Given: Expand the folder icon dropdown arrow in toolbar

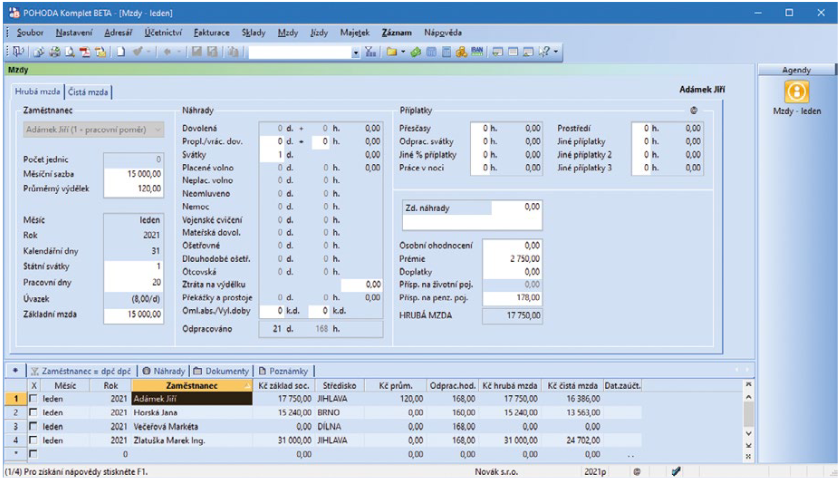Looking at the screenshot, I should 403,50.
